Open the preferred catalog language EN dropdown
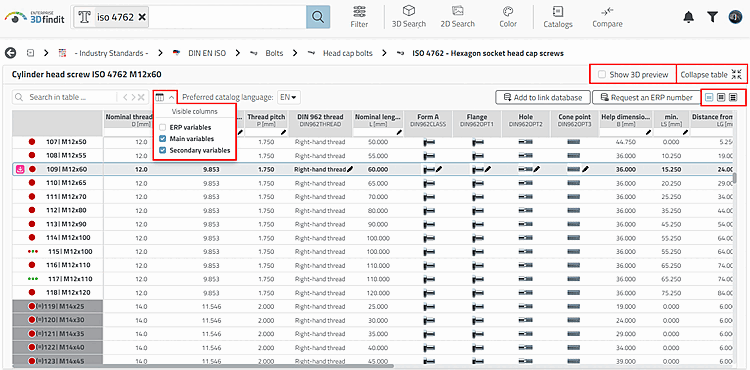Screen dimensions: 750x370 288,98
